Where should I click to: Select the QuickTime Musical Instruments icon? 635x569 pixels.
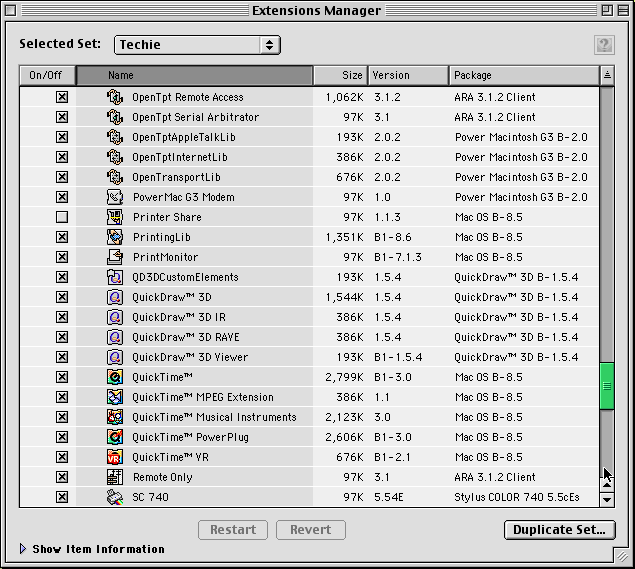click(x=115, y=417)
